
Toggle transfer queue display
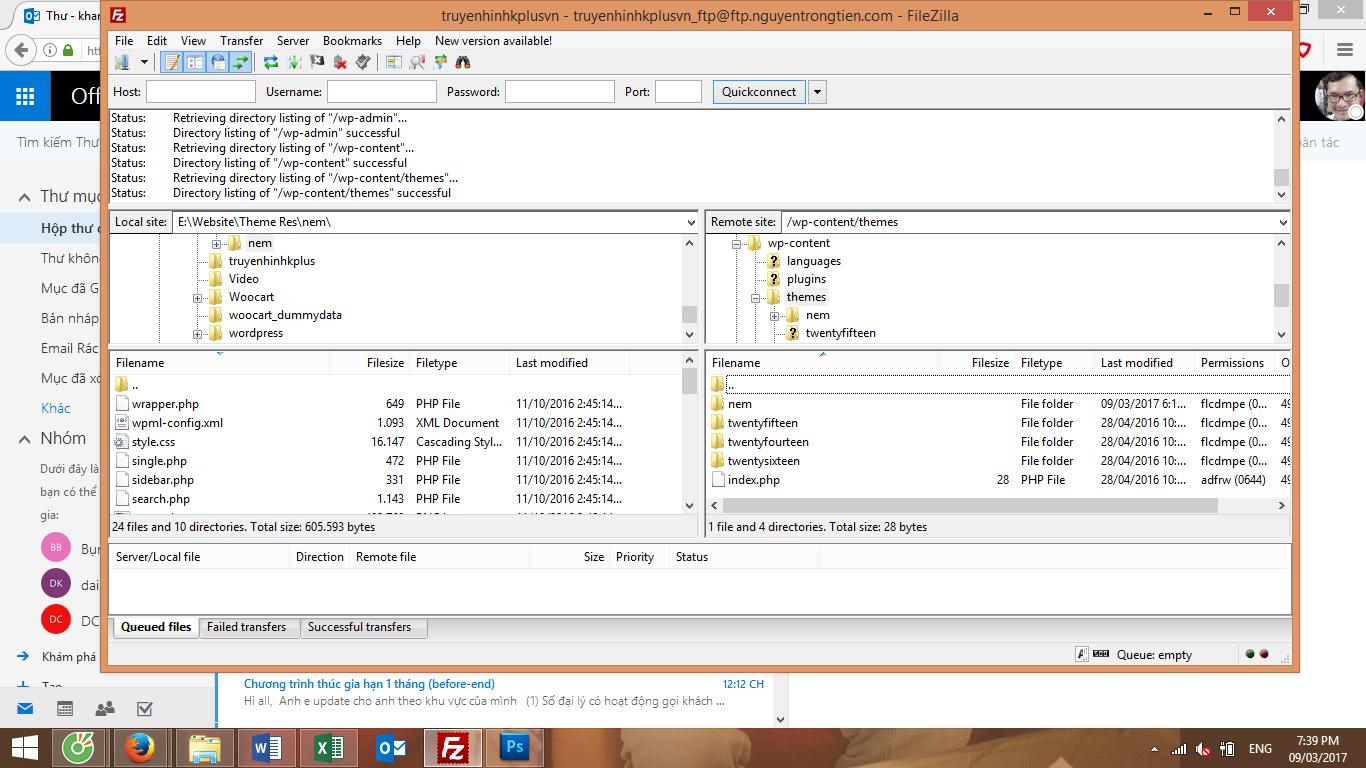tap(241, 62)
